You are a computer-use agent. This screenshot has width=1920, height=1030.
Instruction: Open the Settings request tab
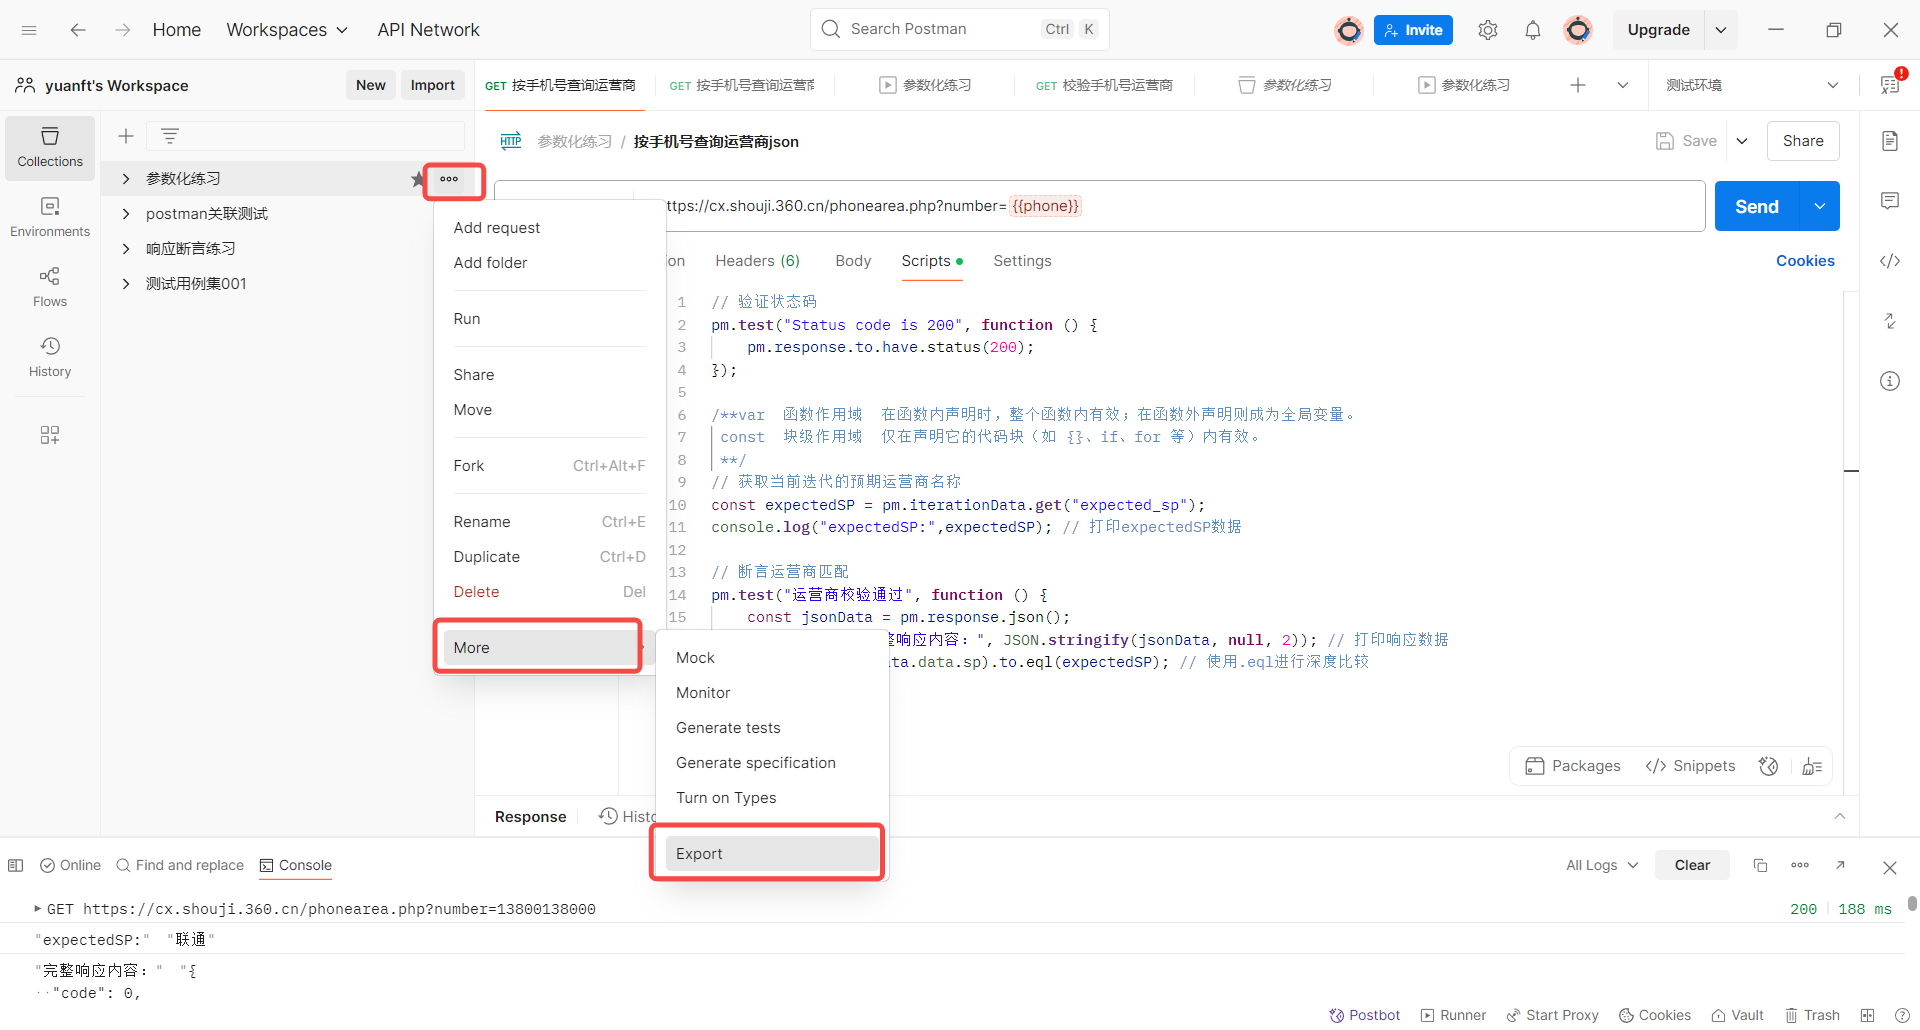[1022, 261]
